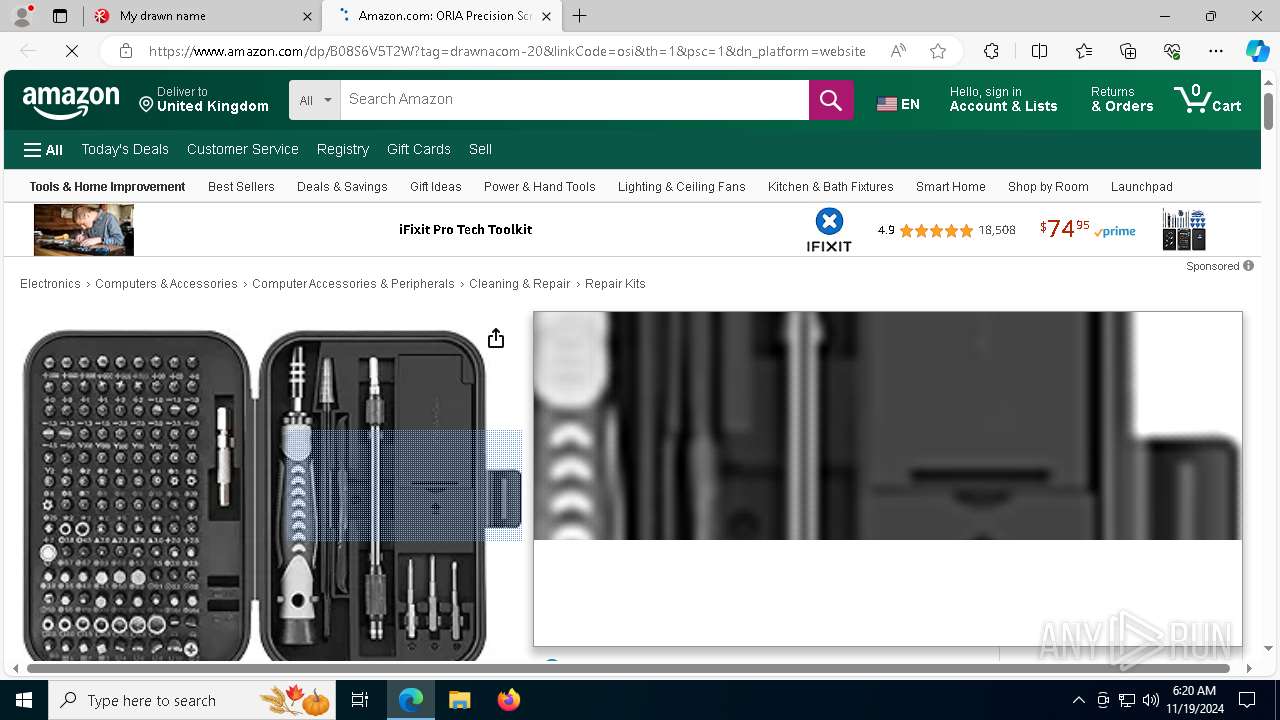Close the My drawn name tab

(307, 16)
